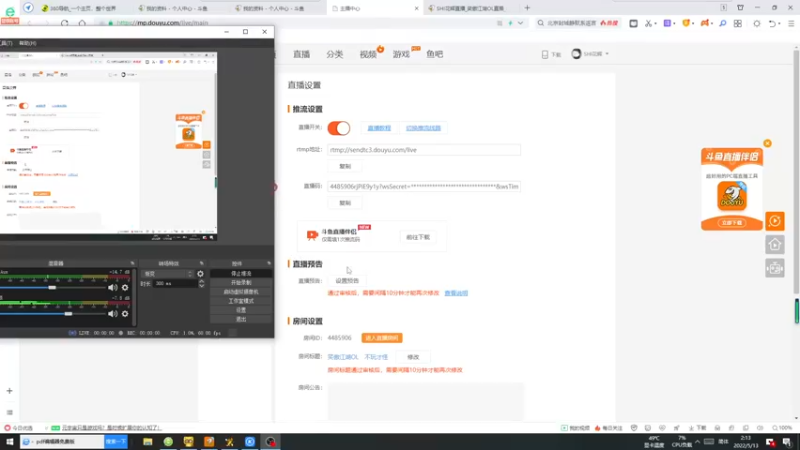Click the 设置预告 button
Screen dimensions: 800x450
click(347, 281)
